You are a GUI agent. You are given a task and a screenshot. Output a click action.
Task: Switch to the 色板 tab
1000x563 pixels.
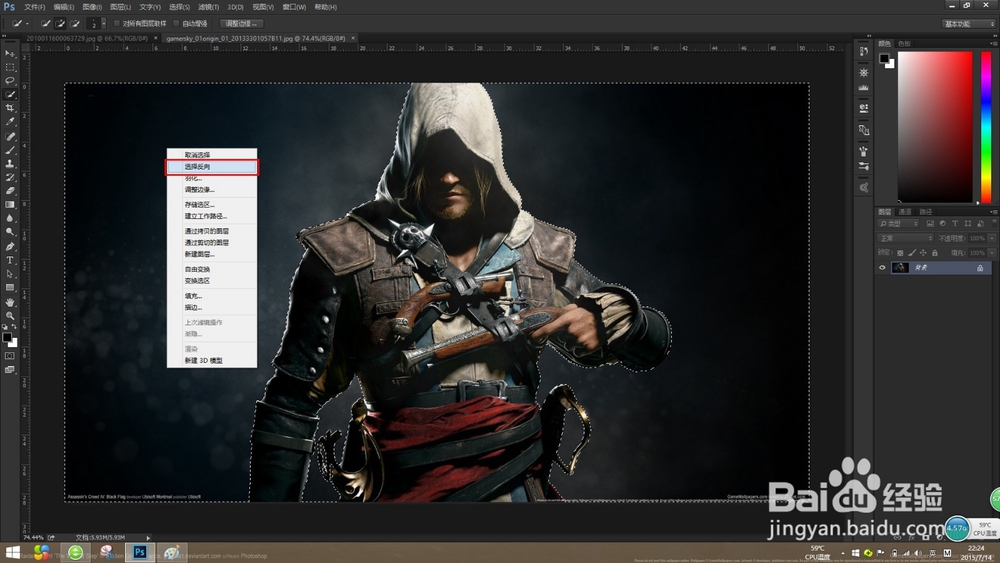click(x=904, y=43)
